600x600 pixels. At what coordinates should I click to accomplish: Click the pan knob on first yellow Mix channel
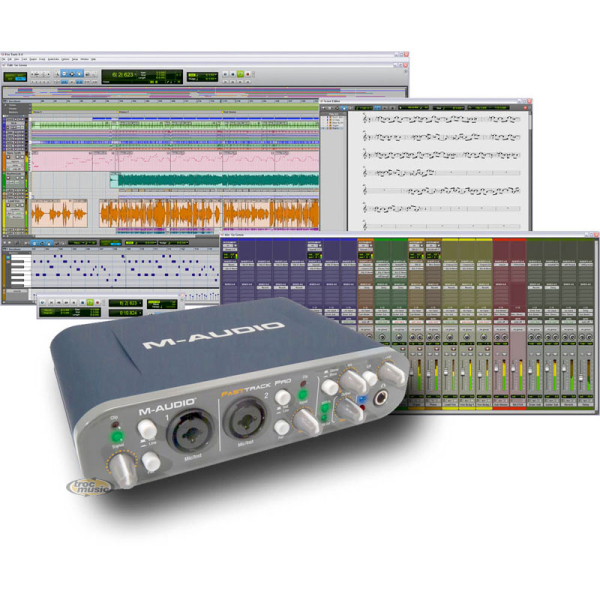tap(450, 338)
